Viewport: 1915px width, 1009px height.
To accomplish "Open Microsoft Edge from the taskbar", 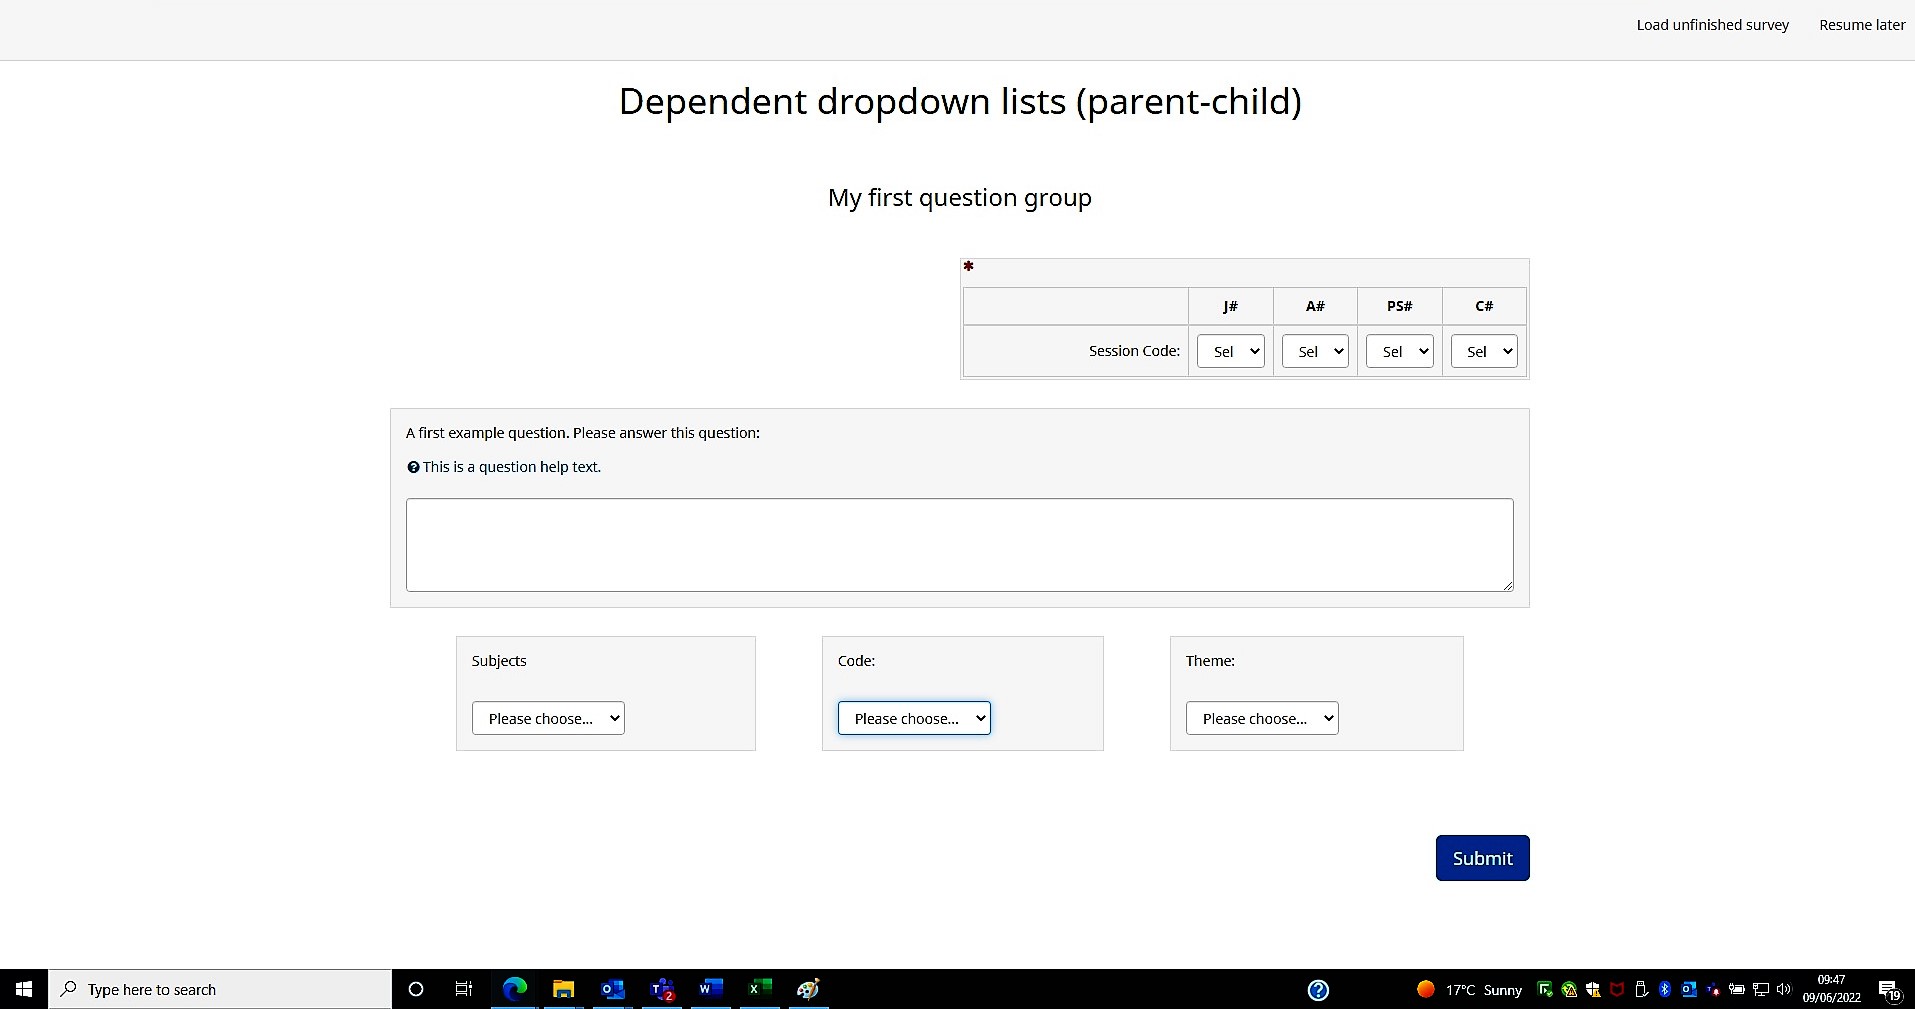I will (x=514, y=989).
